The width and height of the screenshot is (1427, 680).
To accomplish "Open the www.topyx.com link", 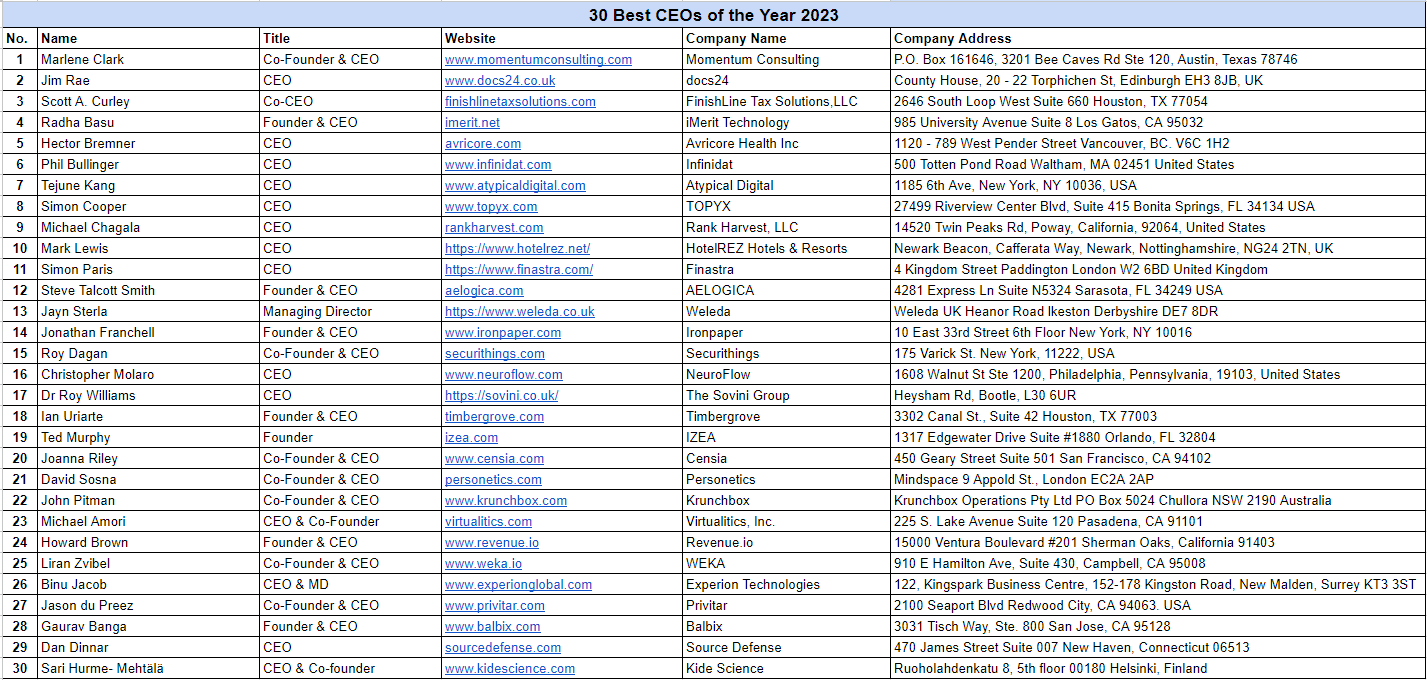I will pyautogui.click(x=491, y=206).
